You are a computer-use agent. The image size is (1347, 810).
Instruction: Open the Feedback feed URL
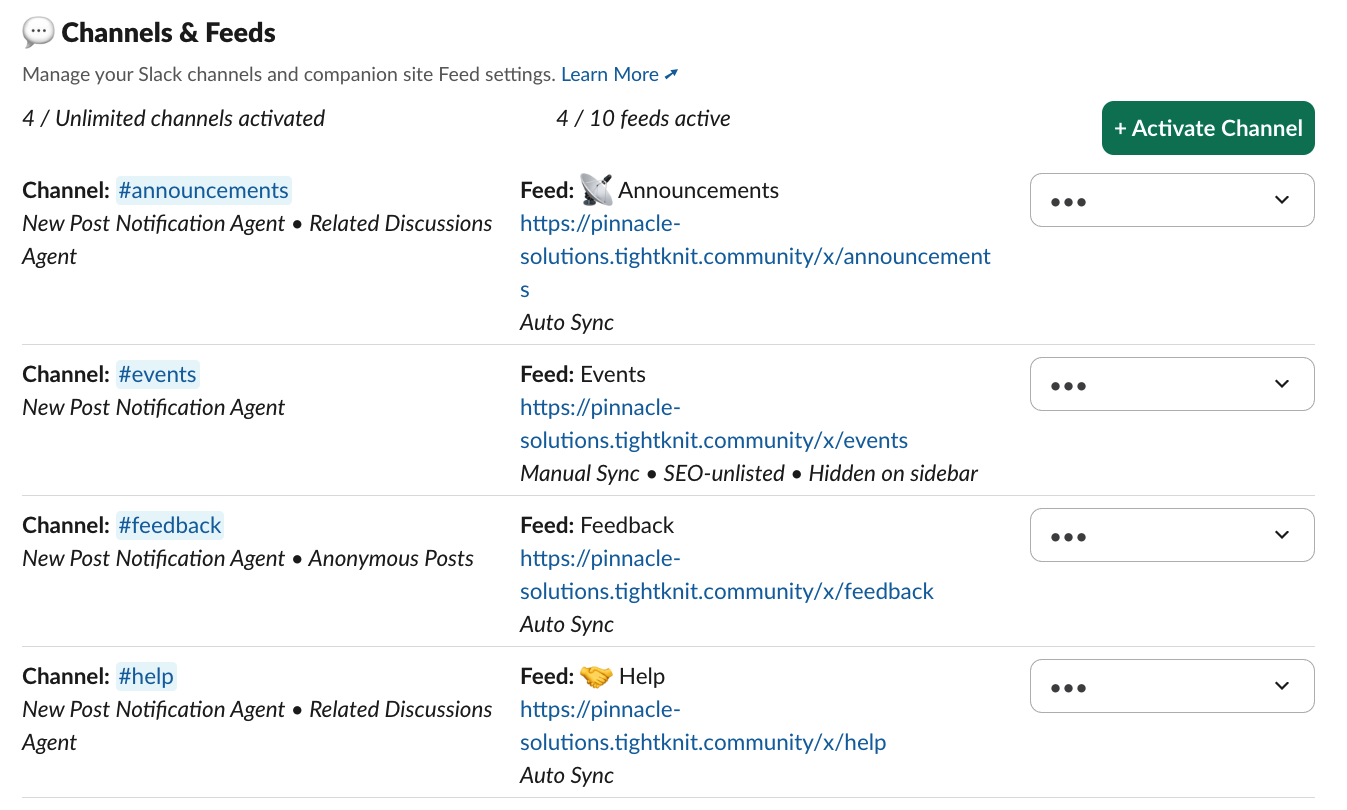[x=726, y=591]
